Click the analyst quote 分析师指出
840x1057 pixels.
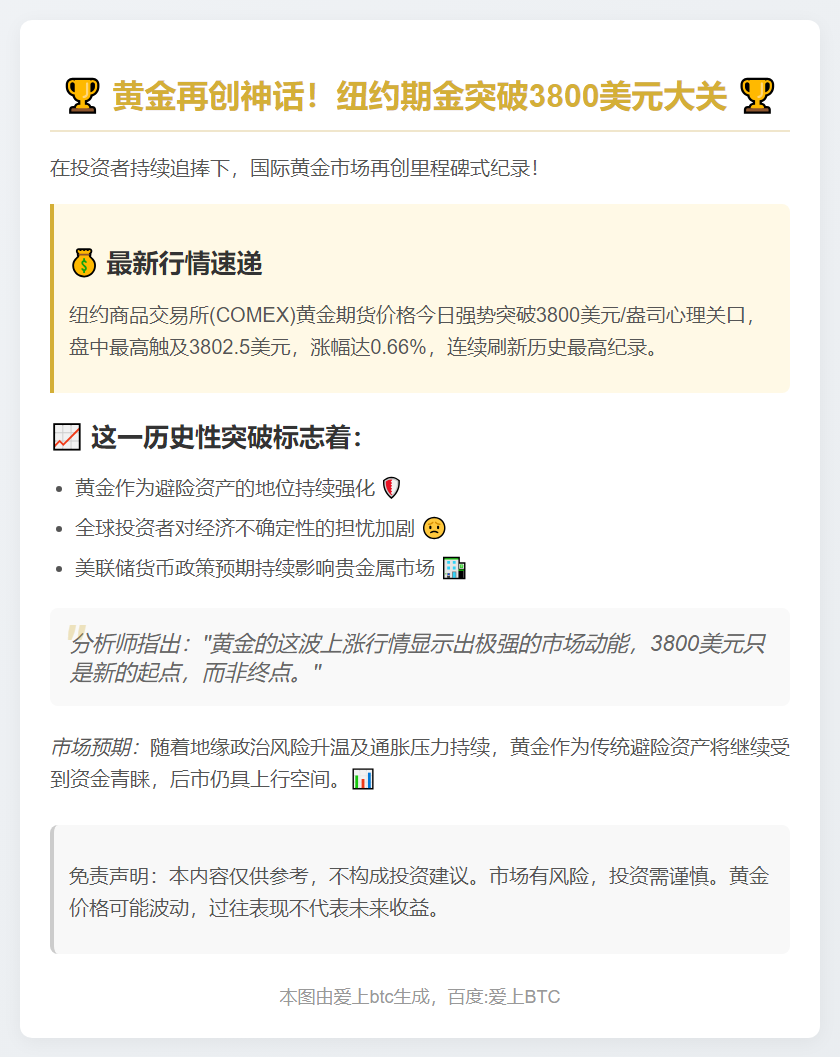[x=417, y=658]
